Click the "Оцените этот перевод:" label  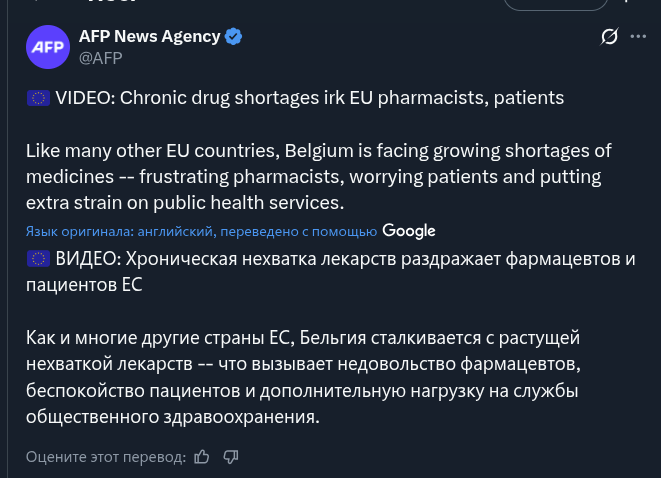click(106, 457)
